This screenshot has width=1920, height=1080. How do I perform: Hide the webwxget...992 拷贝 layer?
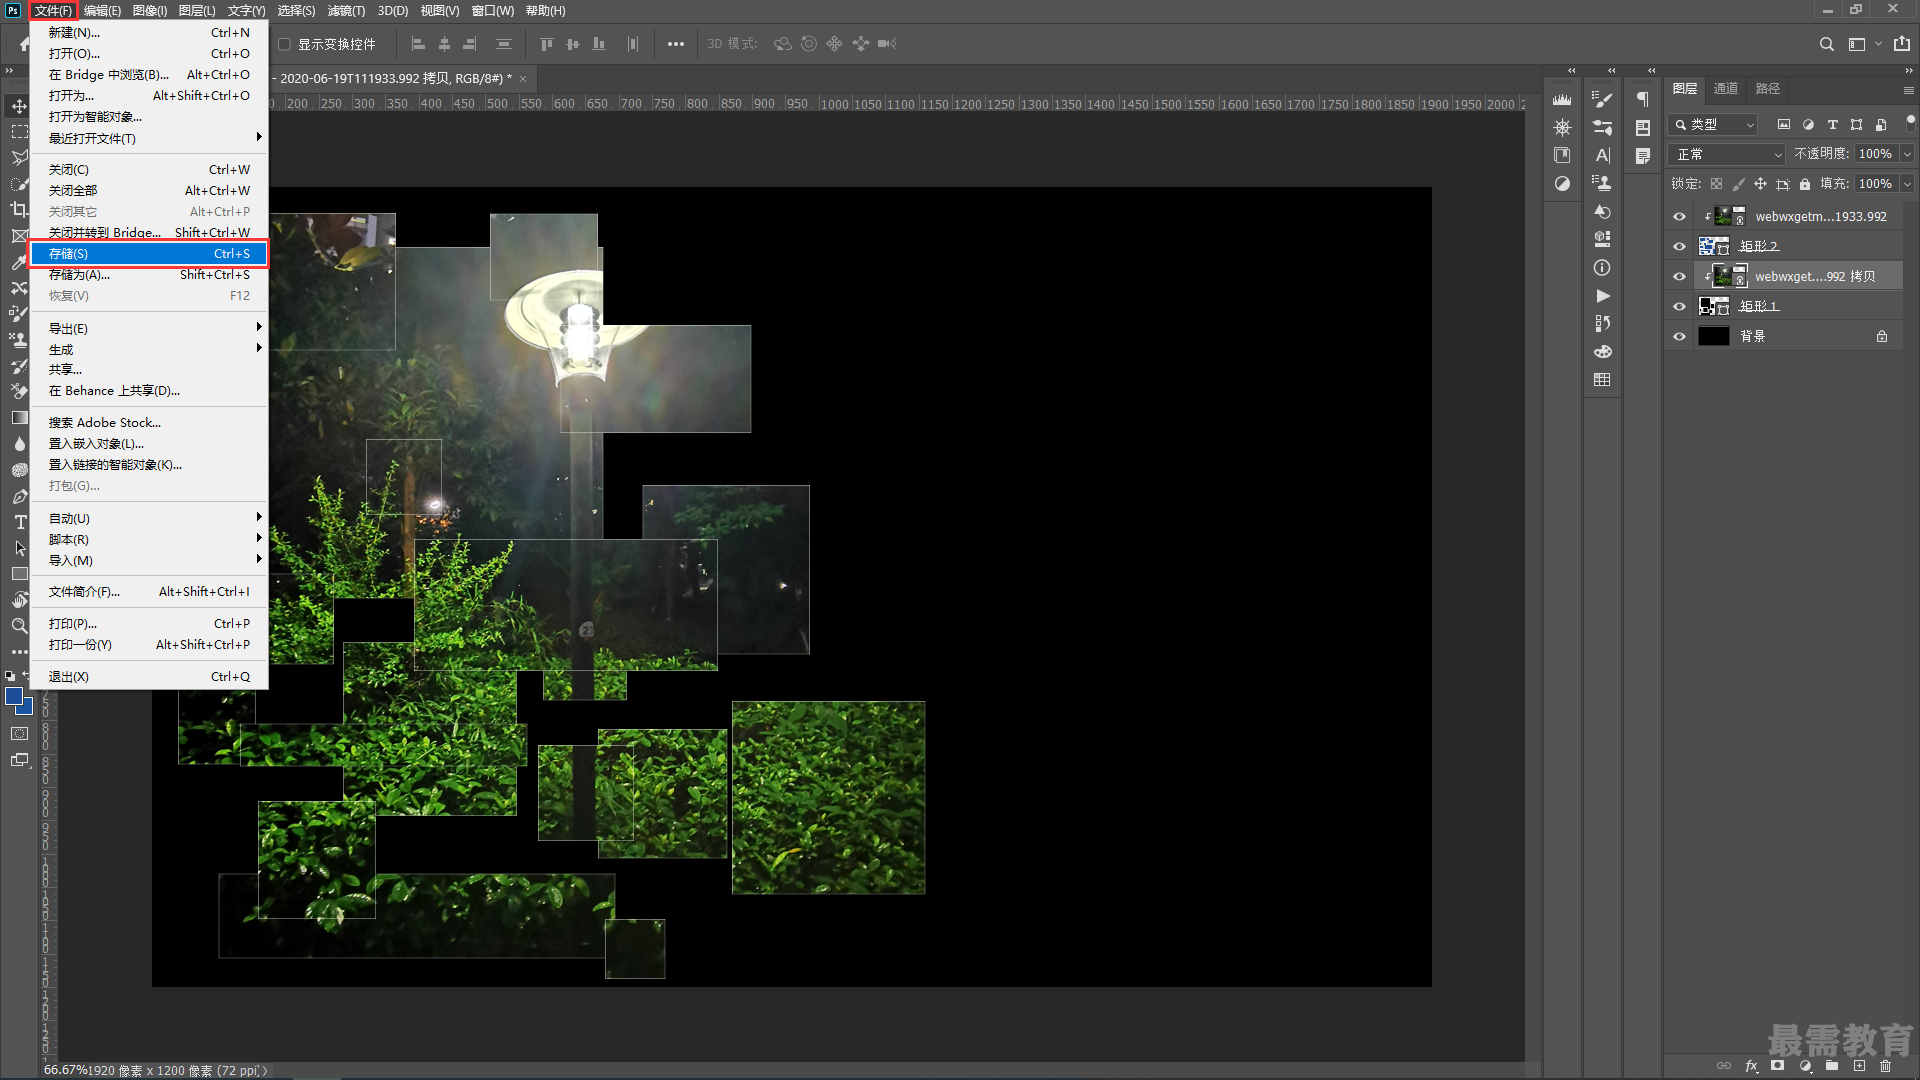tap(1679, 276)
